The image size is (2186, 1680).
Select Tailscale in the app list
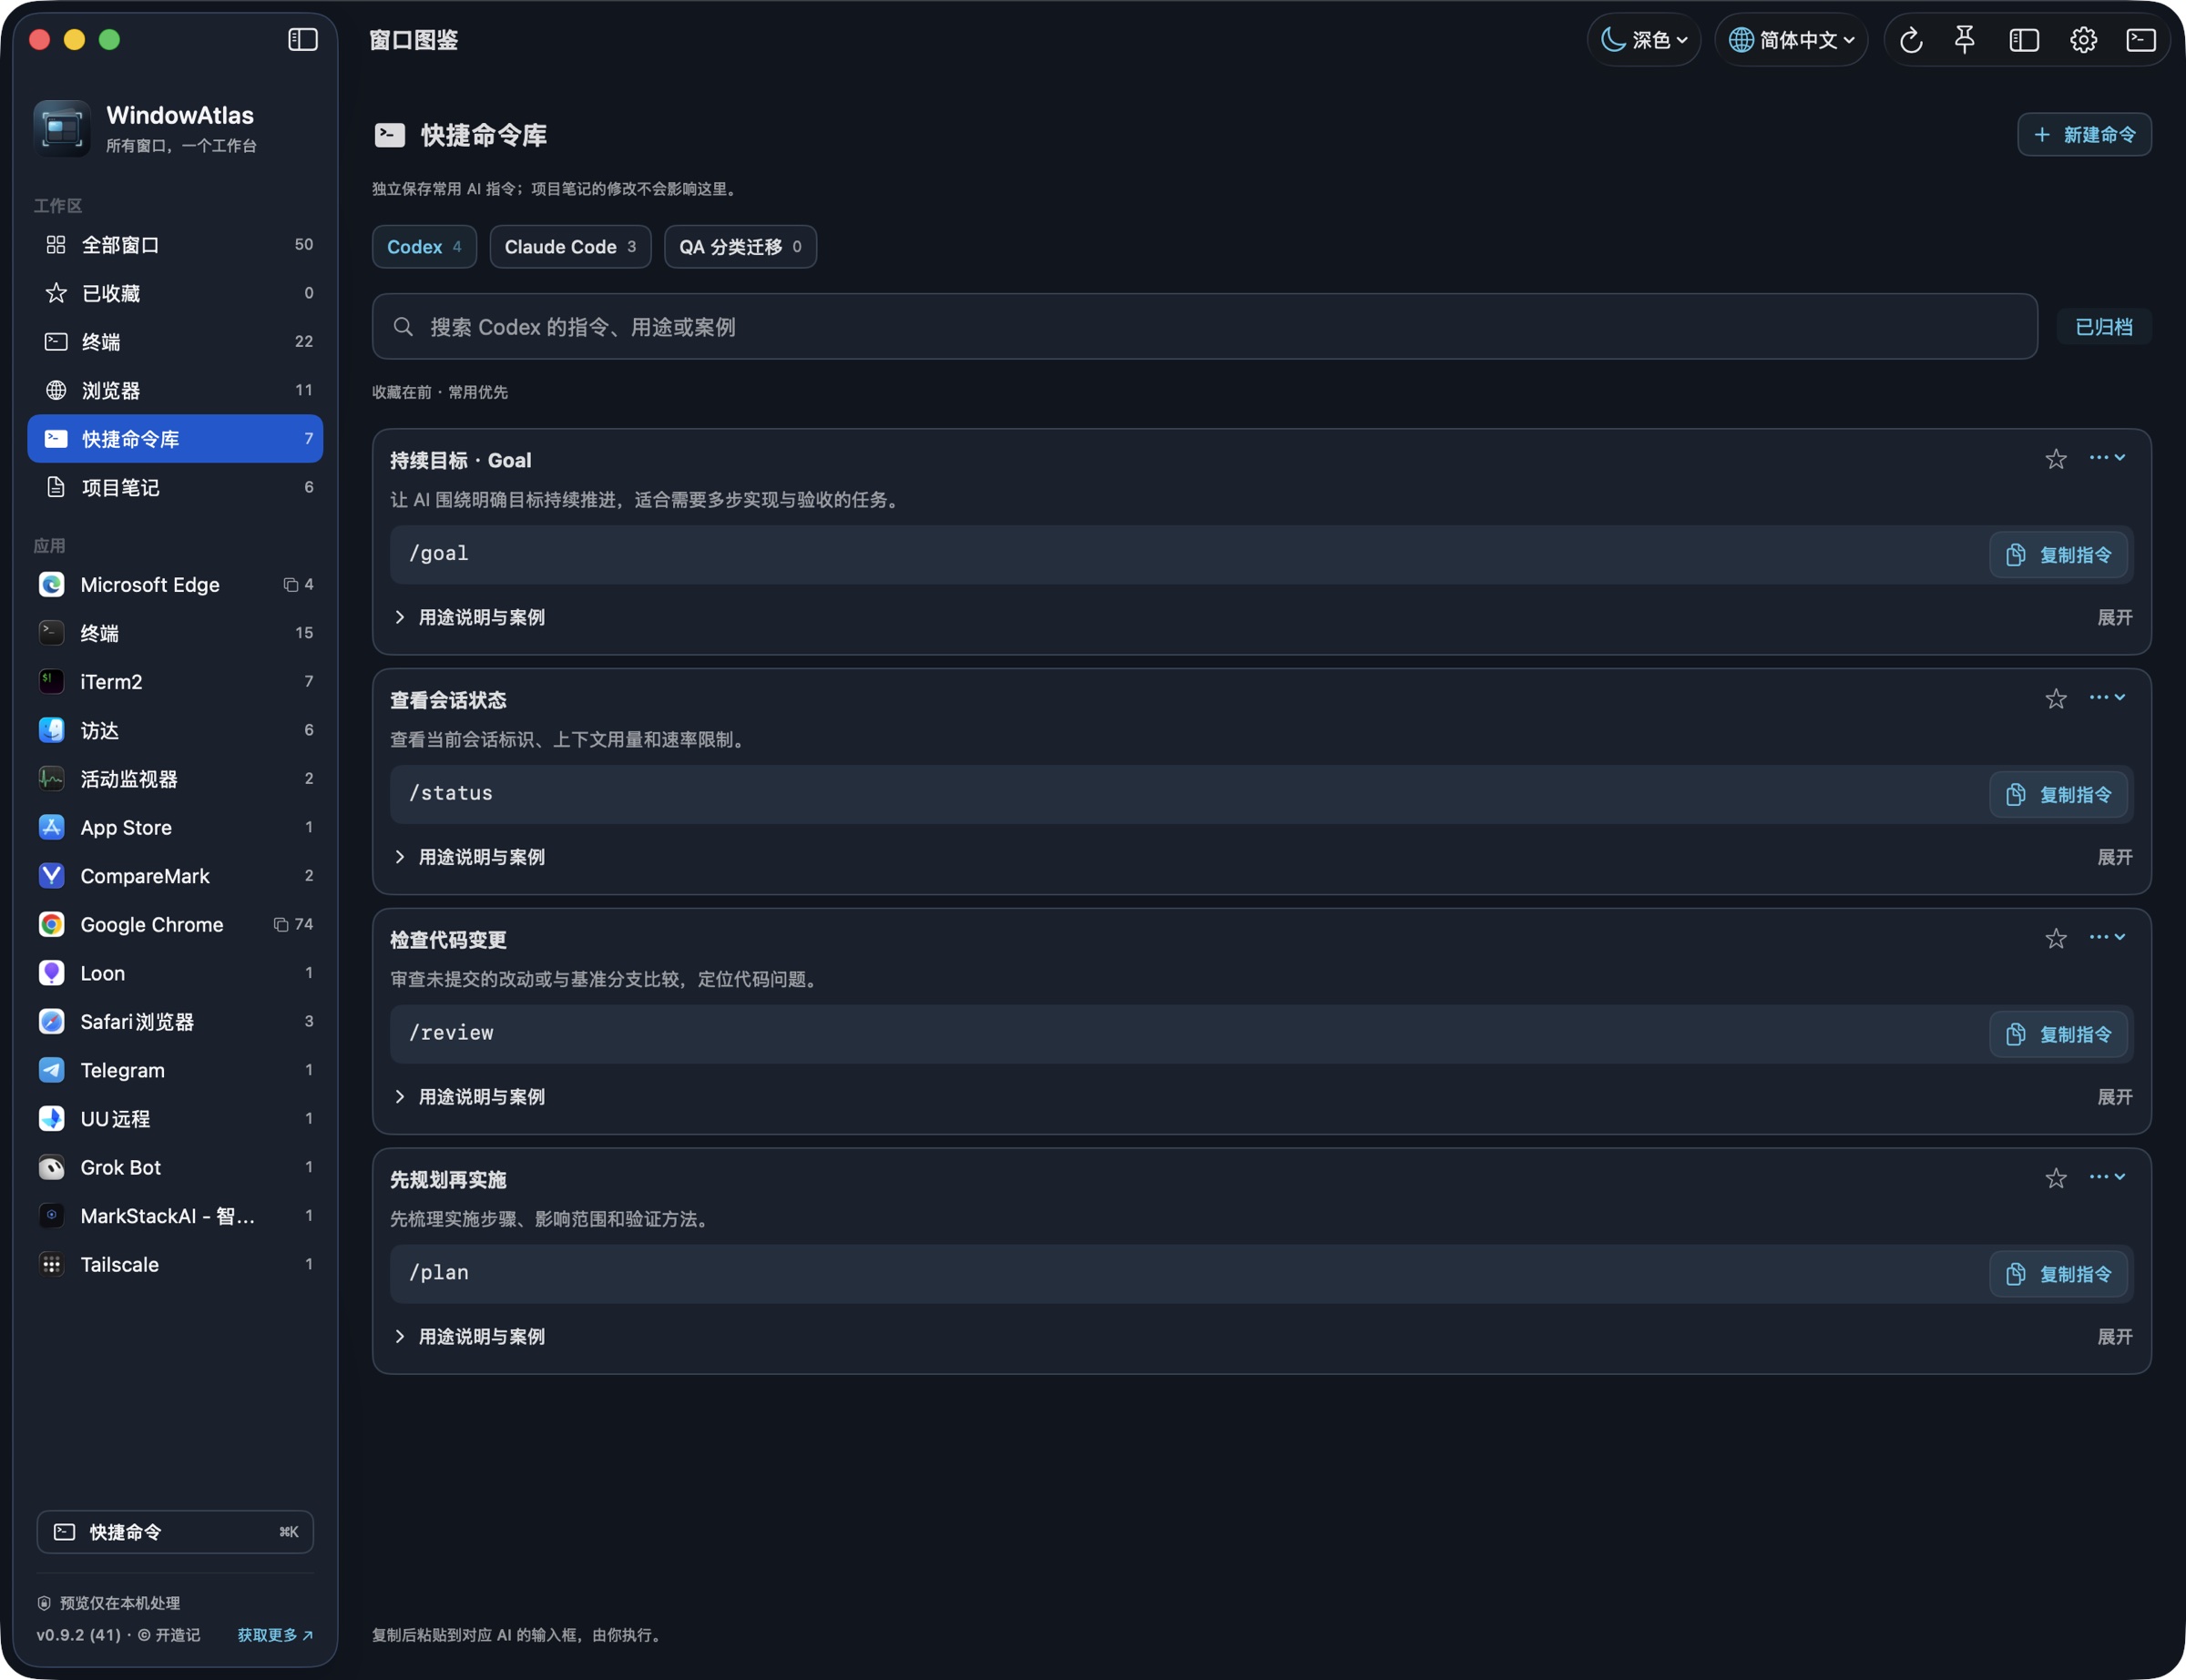coord(175,1264)
